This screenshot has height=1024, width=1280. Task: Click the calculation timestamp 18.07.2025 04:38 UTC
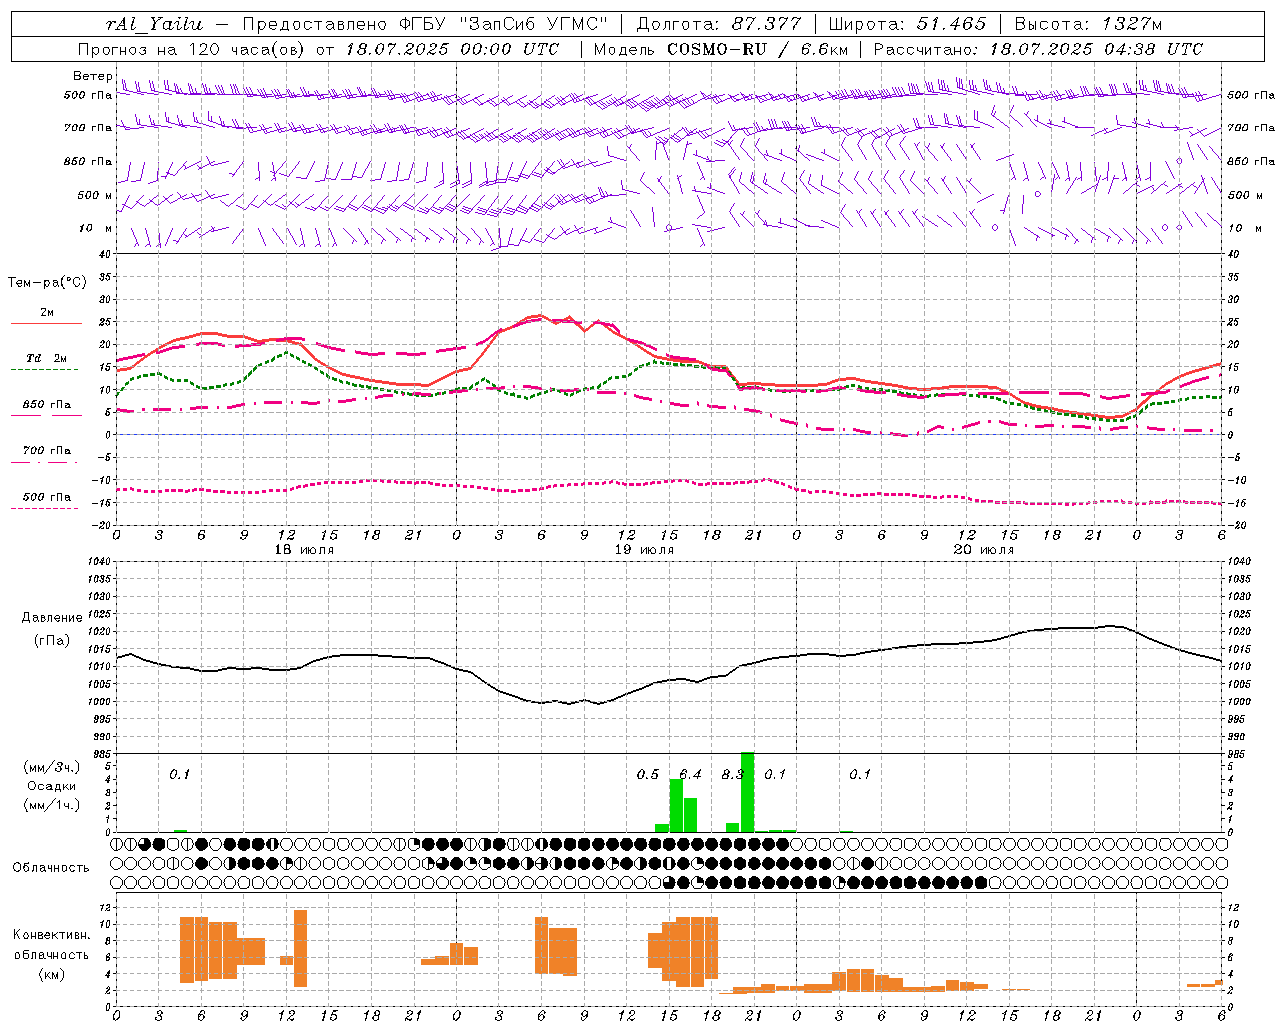click(1096, 49)
